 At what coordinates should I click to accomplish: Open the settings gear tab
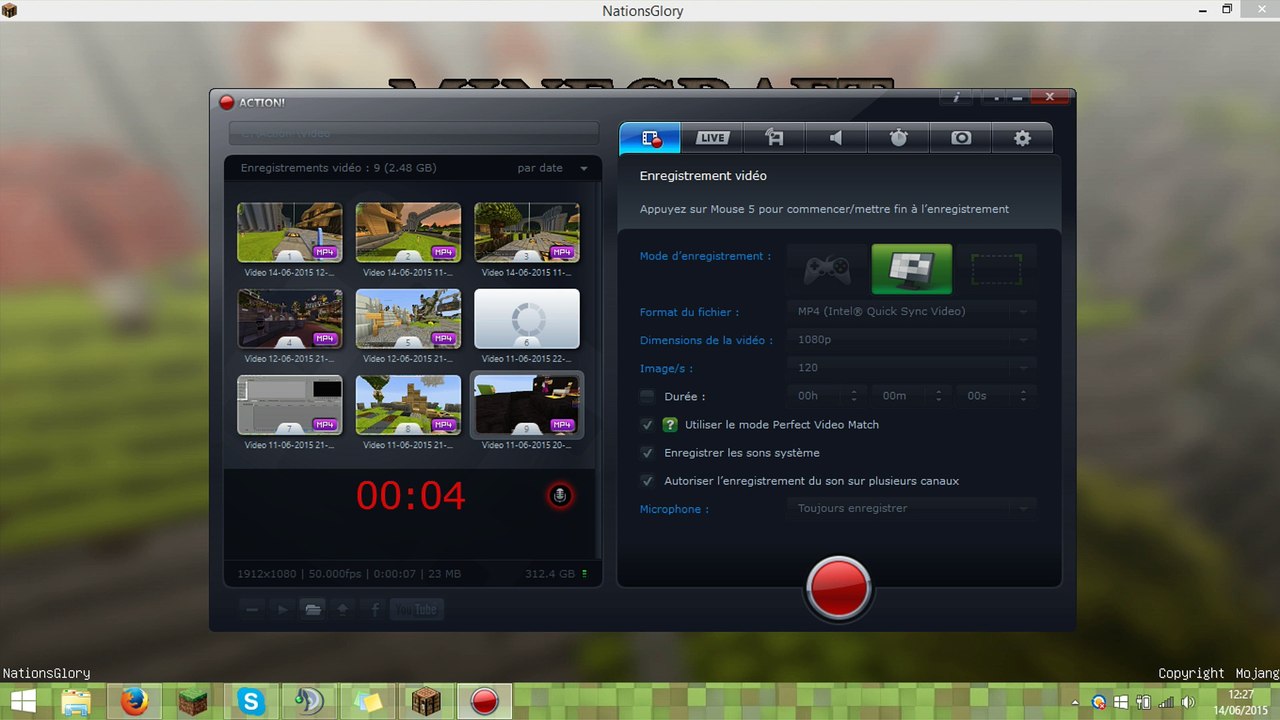tap(1022, 138)
